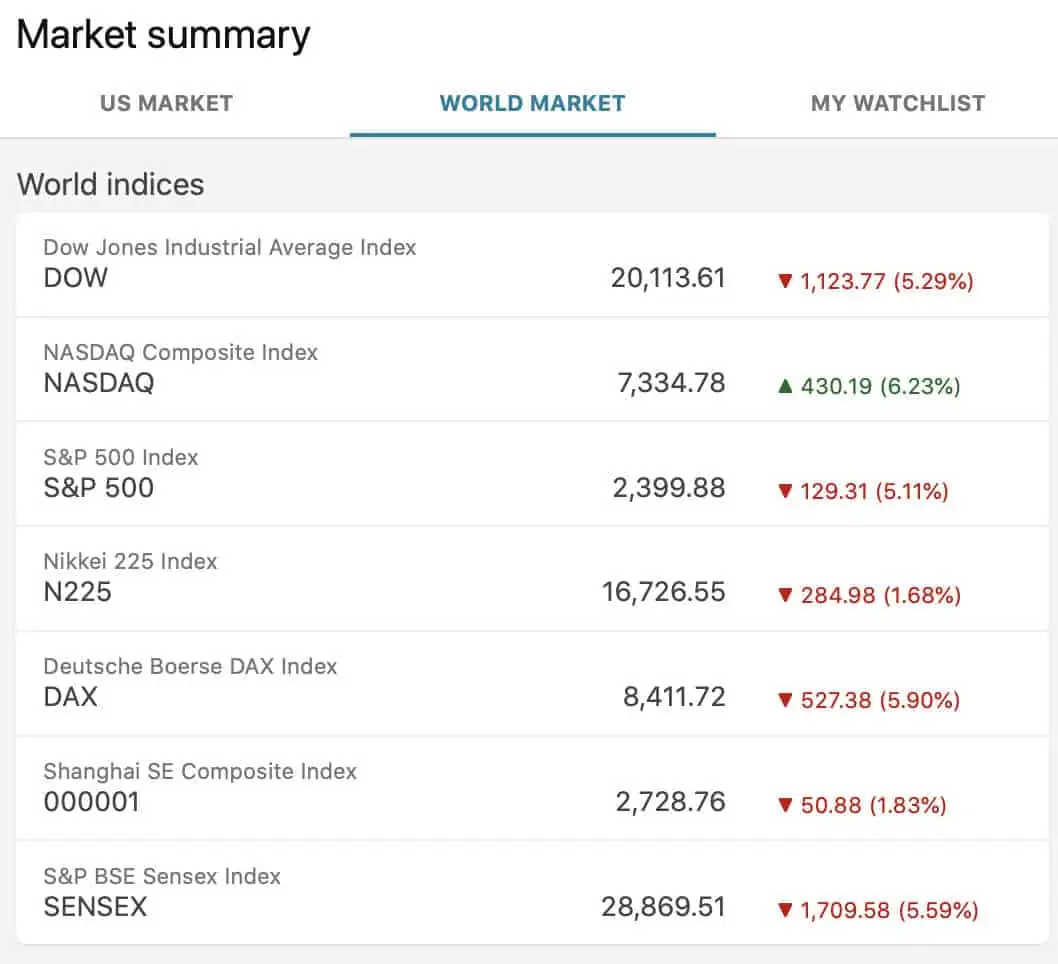1058x964 pixels.
Task: Click the NASDAQ Composite Index label
Action: pyautogui.click(x=181, y=352)
